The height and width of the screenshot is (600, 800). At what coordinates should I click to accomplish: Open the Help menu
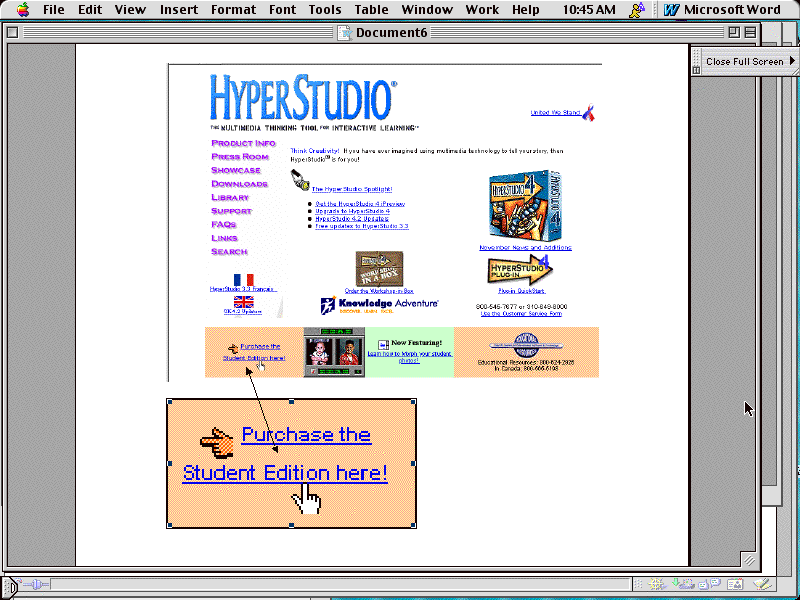coord(526,10)
